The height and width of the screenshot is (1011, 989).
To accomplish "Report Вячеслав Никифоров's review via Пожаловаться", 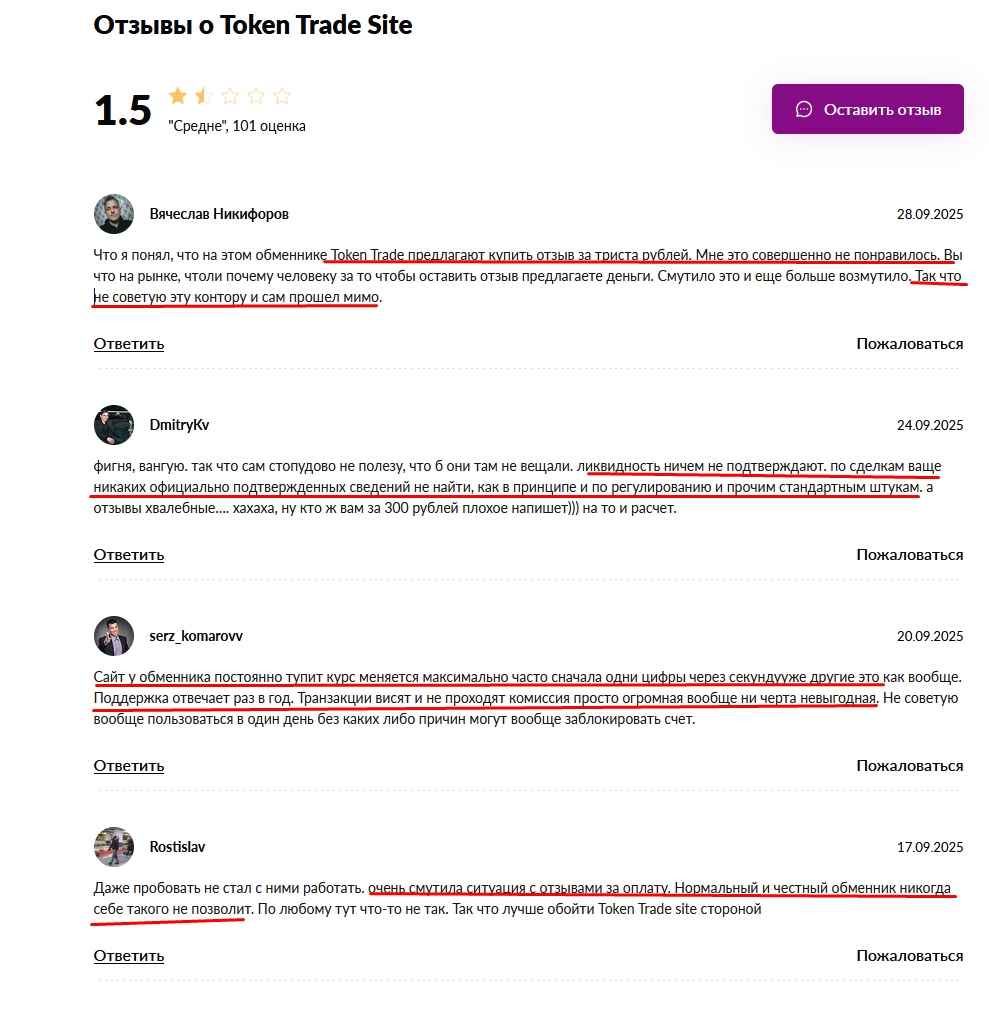I will (910, 344).
